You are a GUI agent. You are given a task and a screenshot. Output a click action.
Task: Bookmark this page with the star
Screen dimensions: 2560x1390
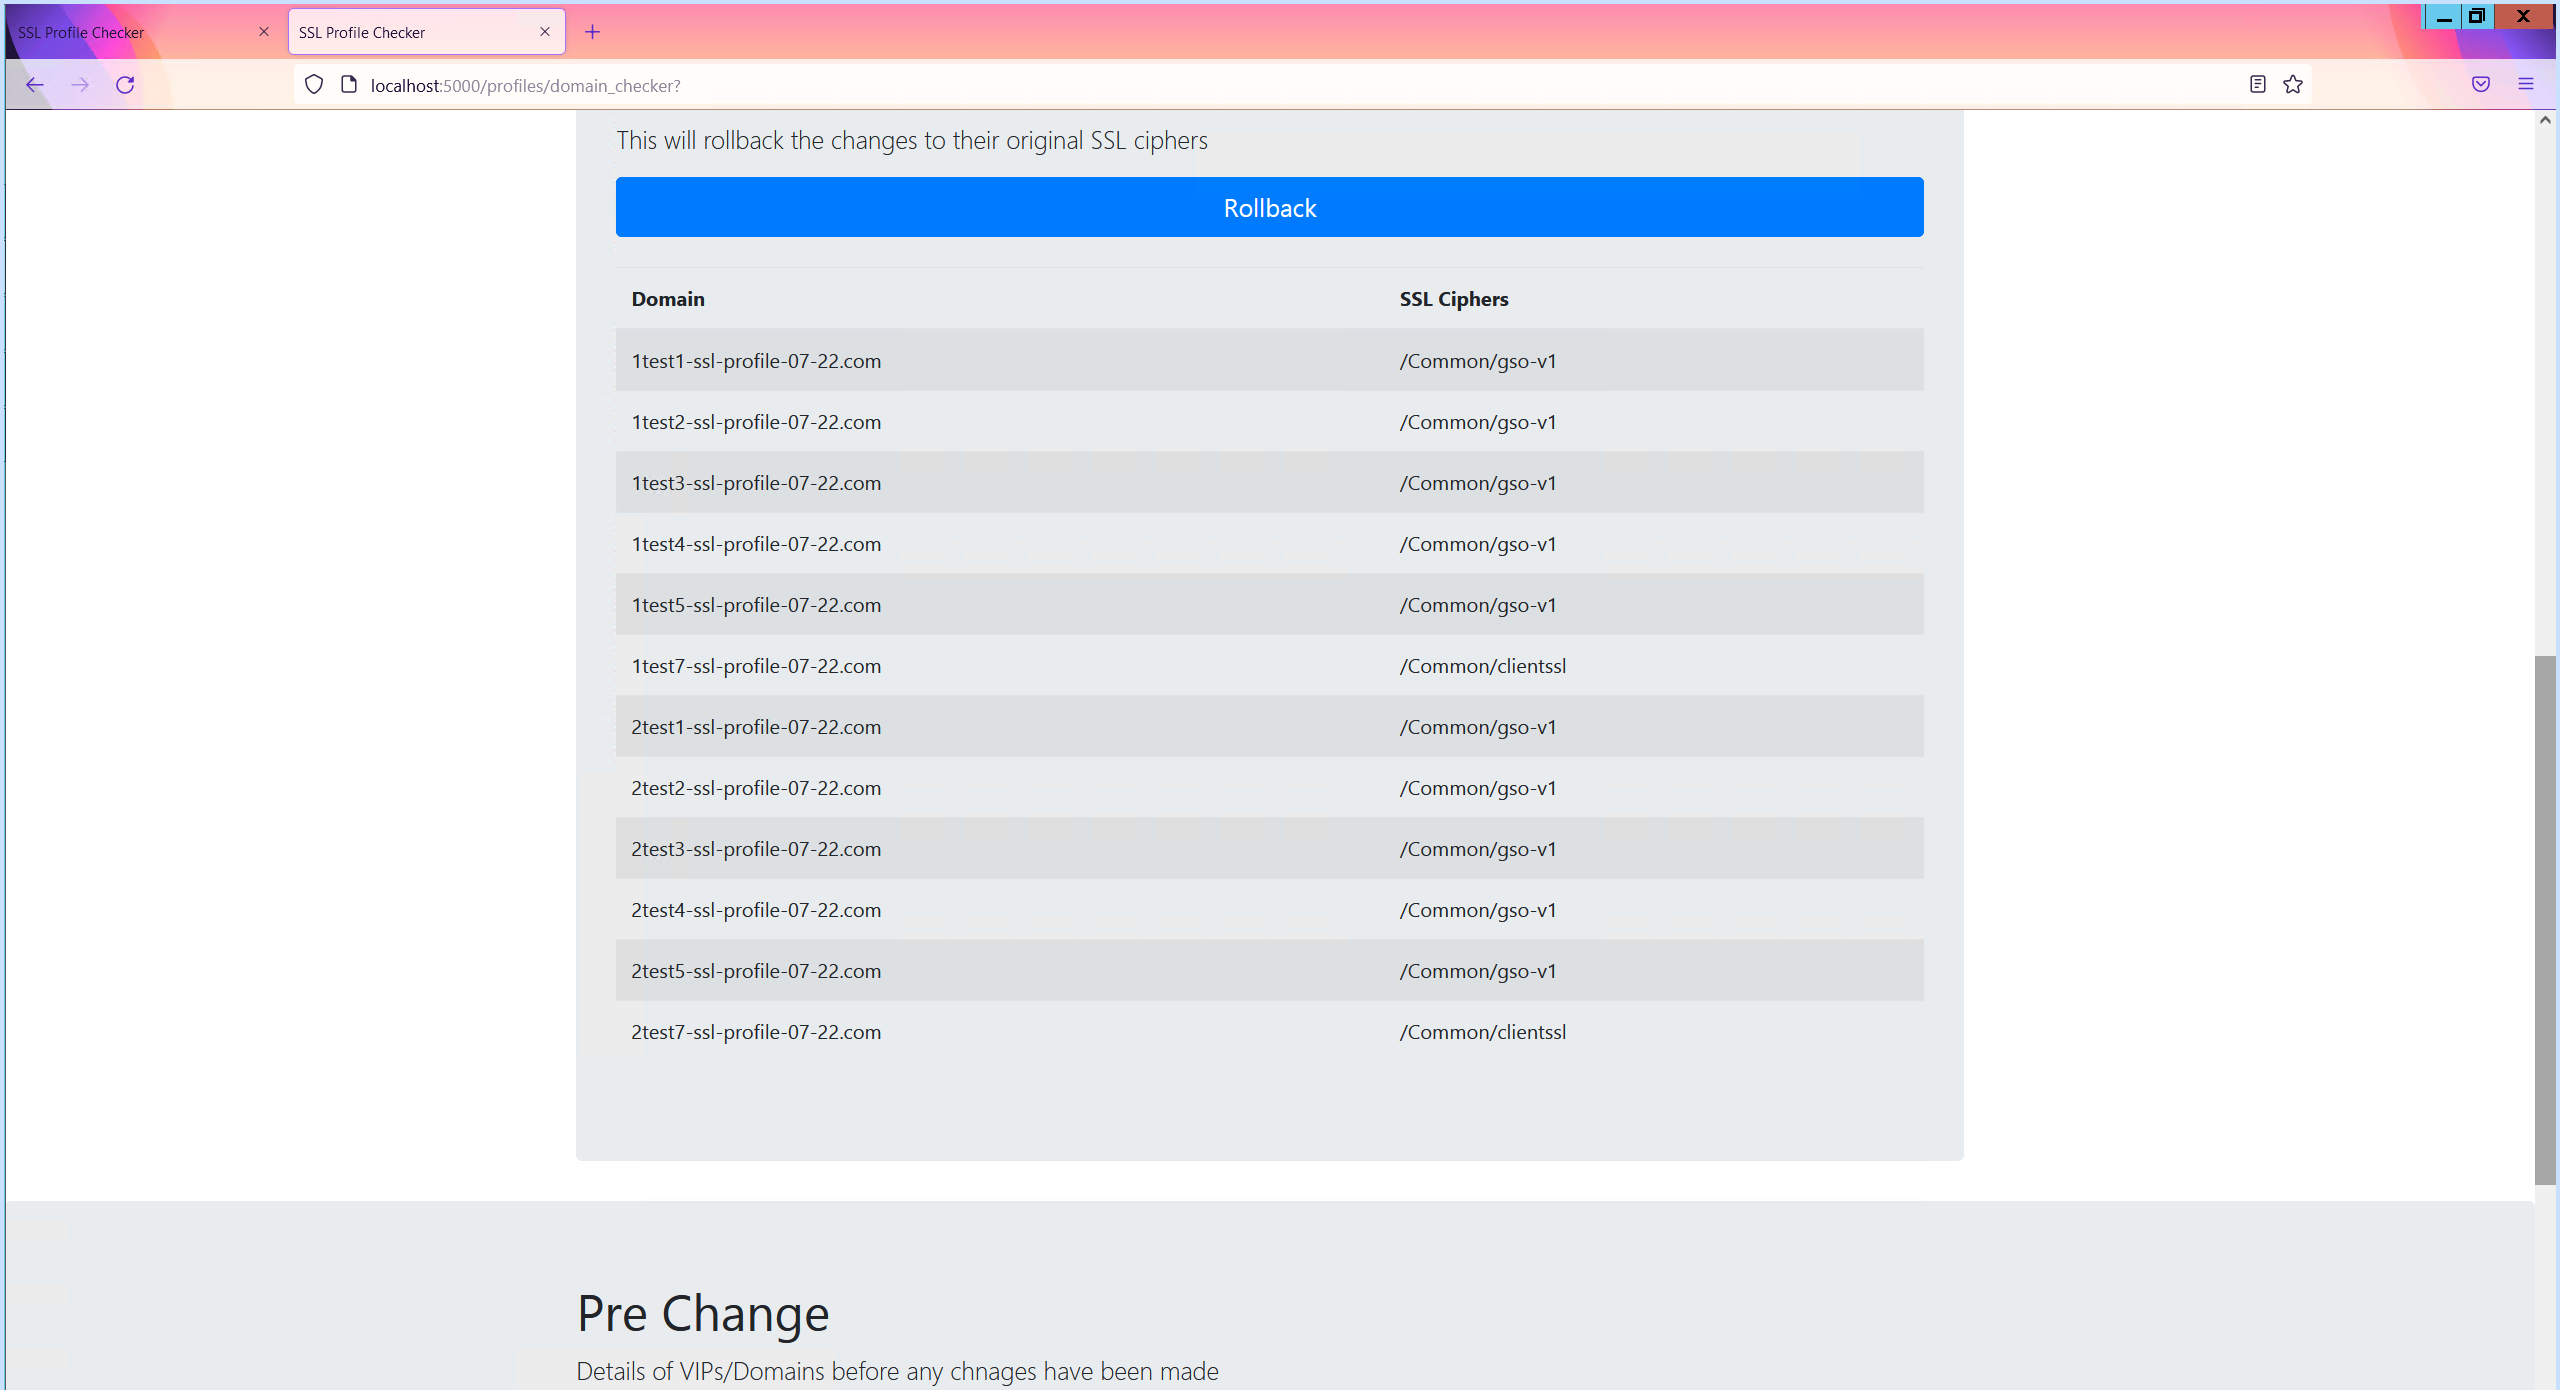coord(2293,85)
